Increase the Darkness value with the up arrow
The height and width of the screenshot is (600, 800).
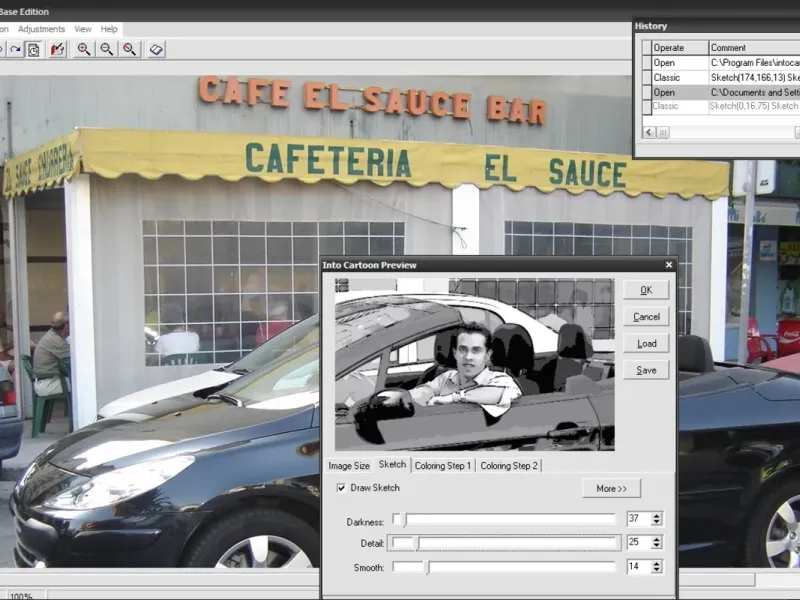pos(657,515)
